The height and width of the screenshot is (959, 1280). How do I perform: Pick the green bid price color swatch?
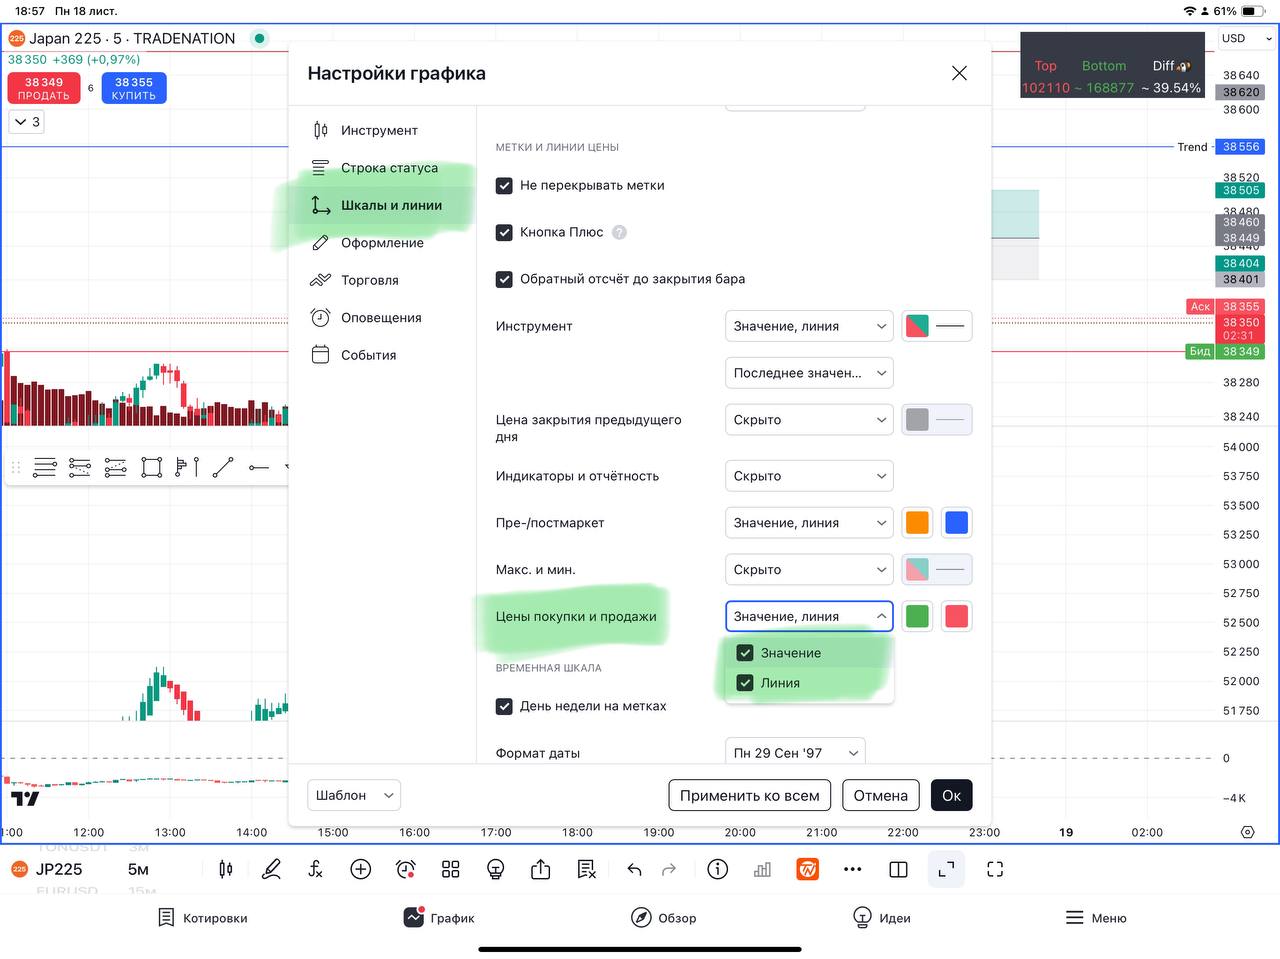tap(917, 617)
